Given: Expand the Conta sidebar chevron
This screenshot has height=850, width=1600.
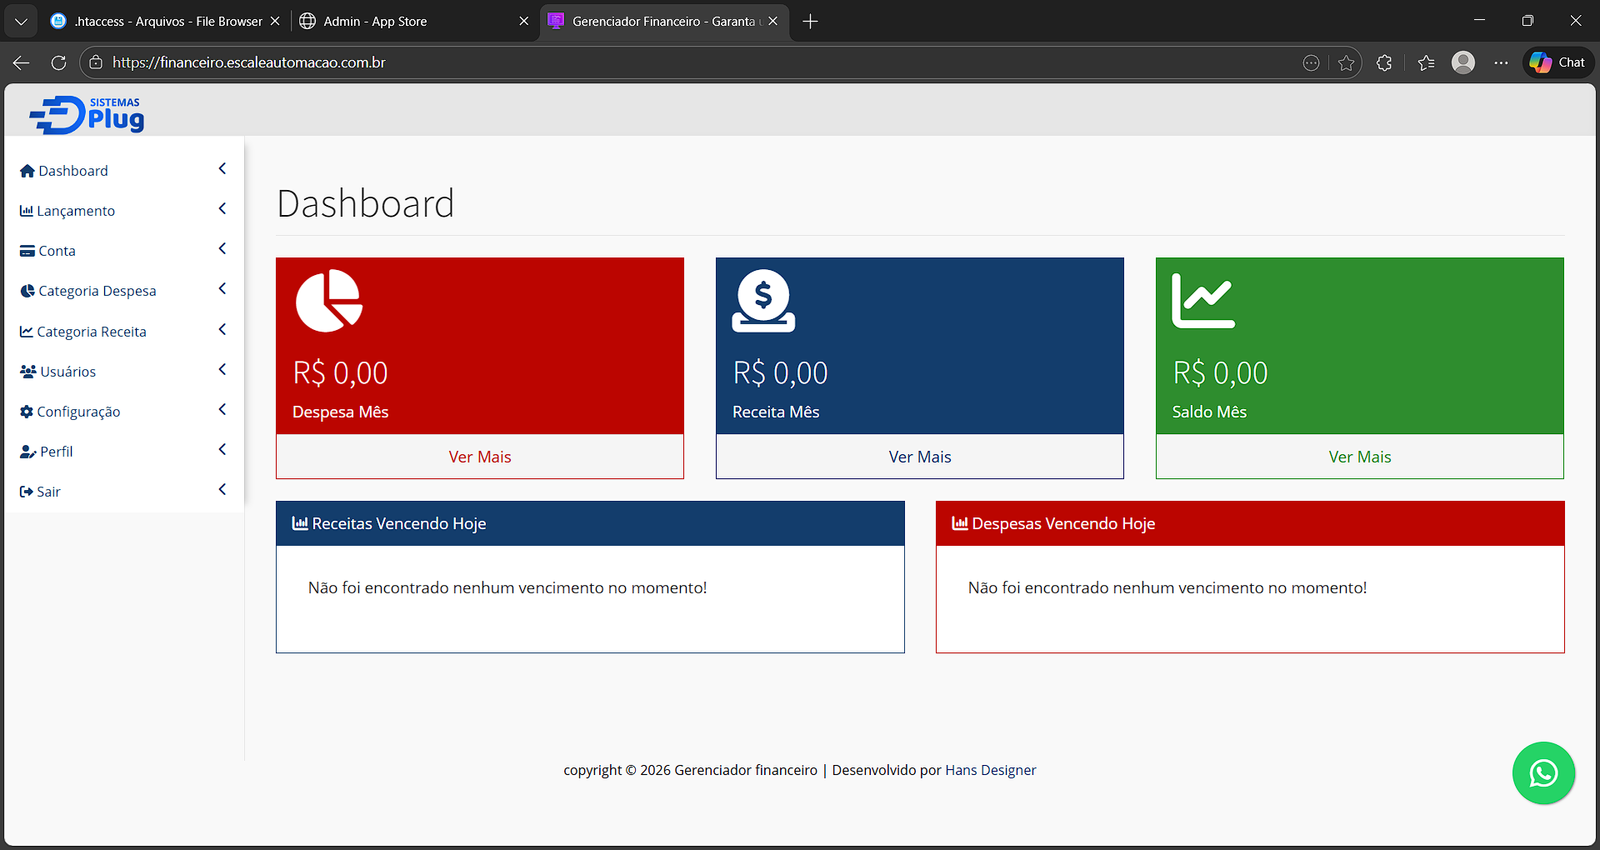Looking at the screenshot, I should point(222,249).
